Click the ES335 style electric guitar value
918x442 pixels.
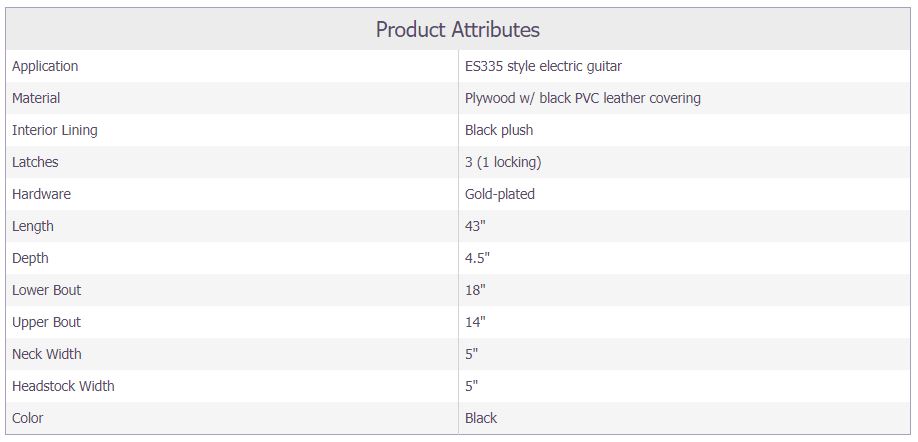pyautogui.click(x=543, y=66)
